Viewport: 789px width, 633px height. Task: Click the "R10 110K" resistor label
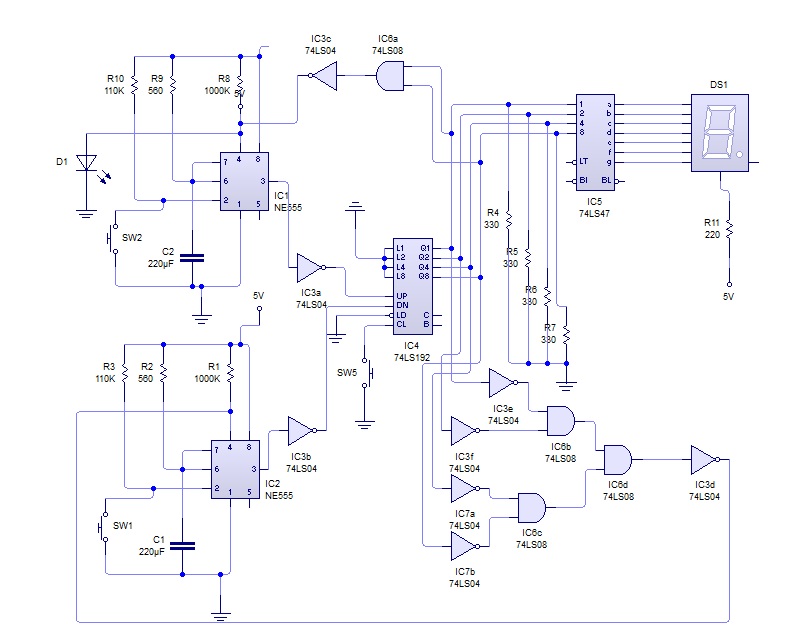(x=115, y=85)
